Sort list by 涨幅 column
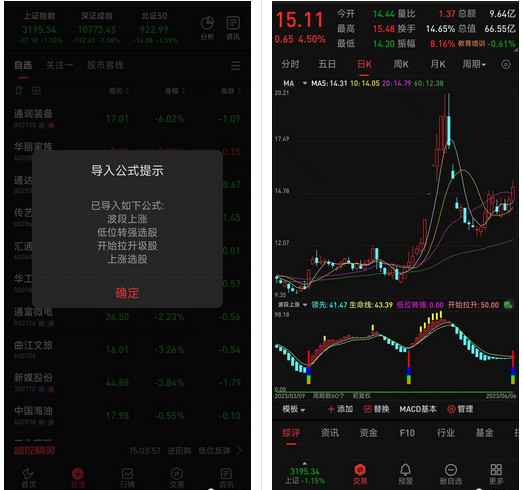 (x=175, y=91)
